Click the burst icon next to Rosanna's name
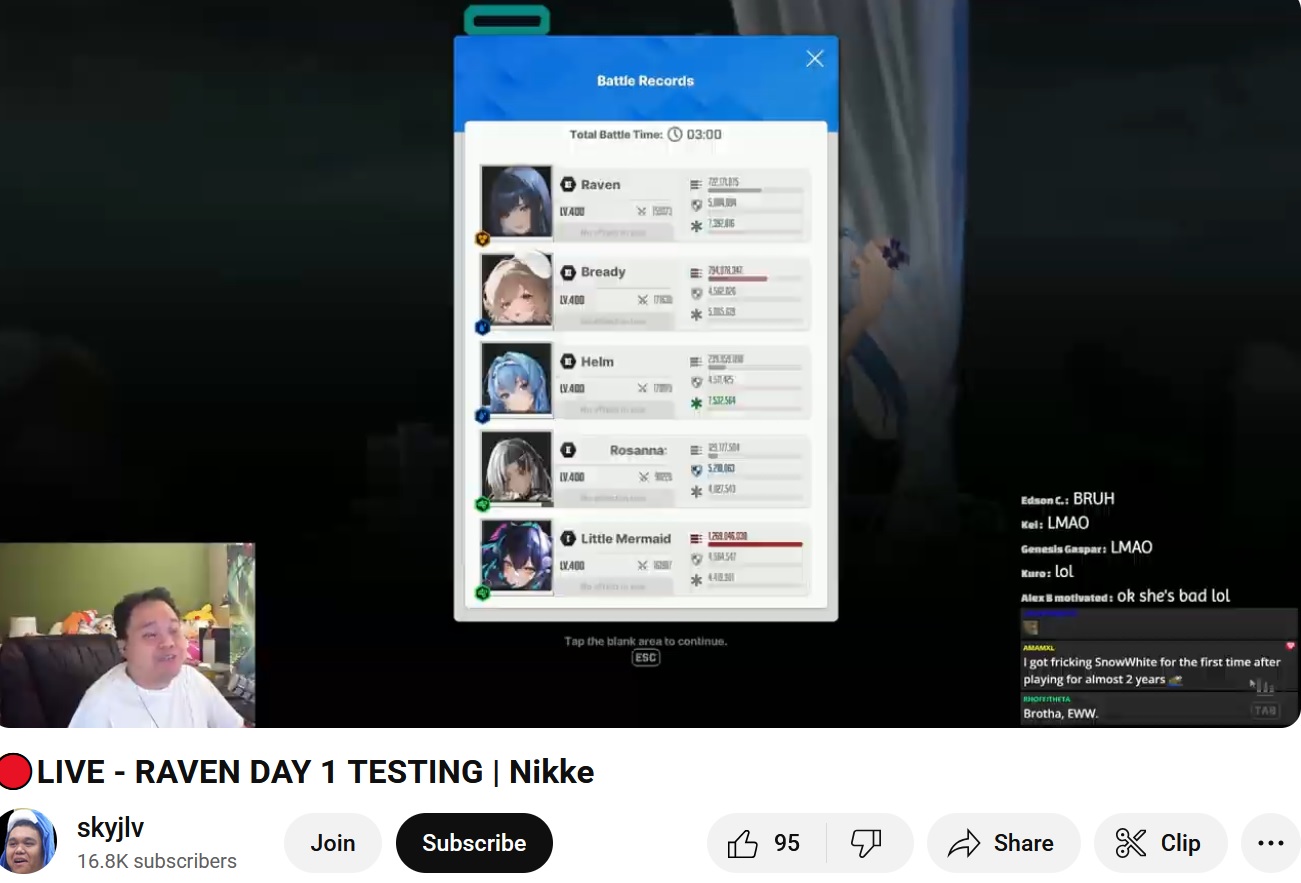Screen dimensions: 1301x883 [x=568, y=450]
